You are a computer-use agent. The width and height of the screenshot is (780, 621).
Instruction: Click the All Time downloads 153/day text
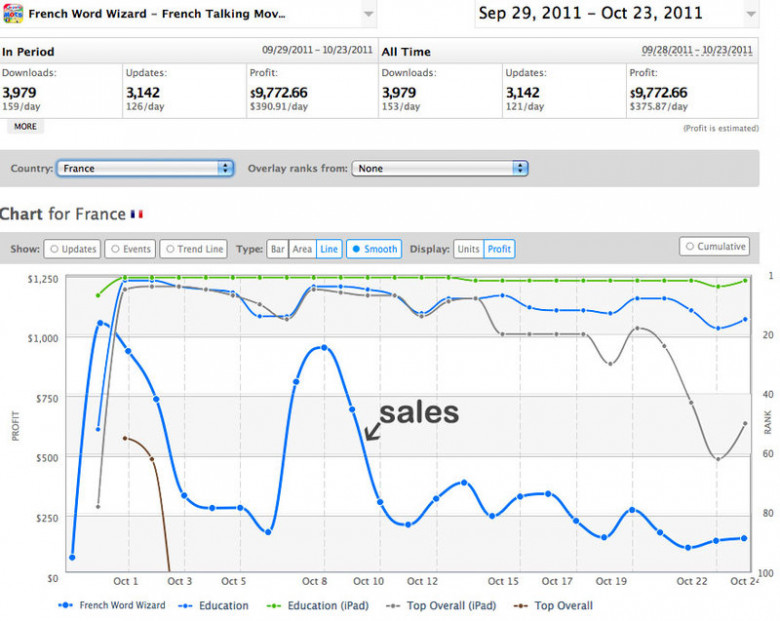tap(401, 106)
